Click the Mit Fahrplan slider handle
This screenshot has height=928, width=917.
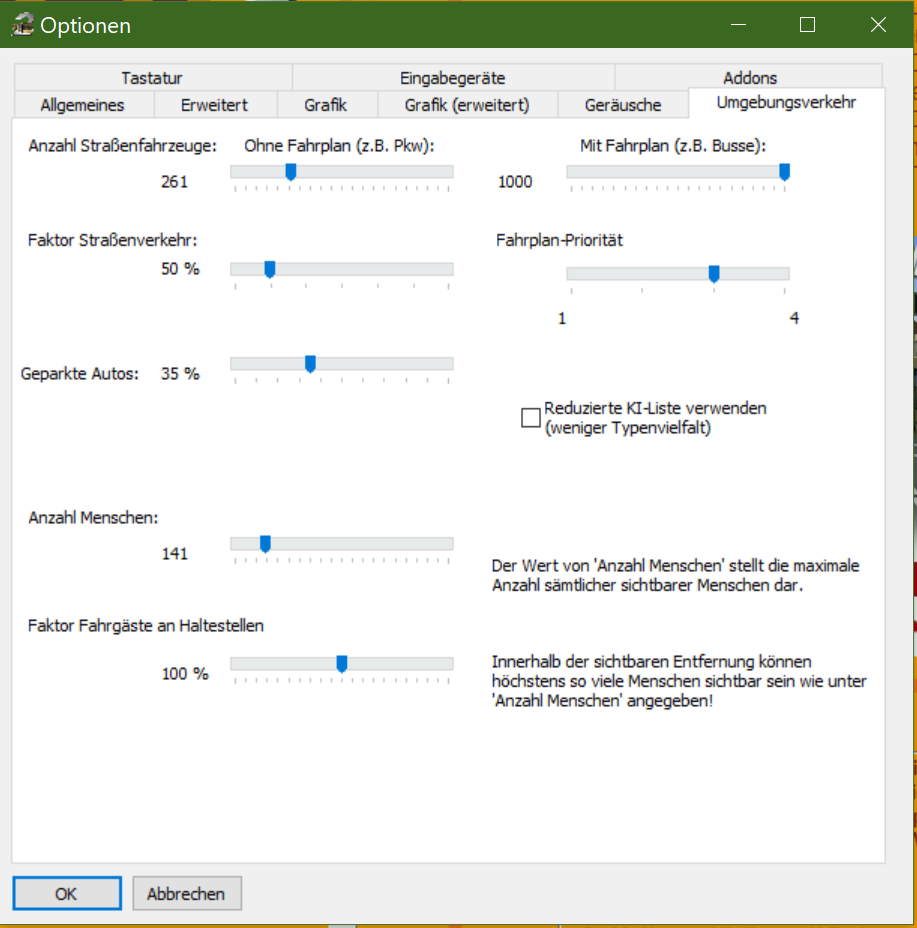click(784, 173)
